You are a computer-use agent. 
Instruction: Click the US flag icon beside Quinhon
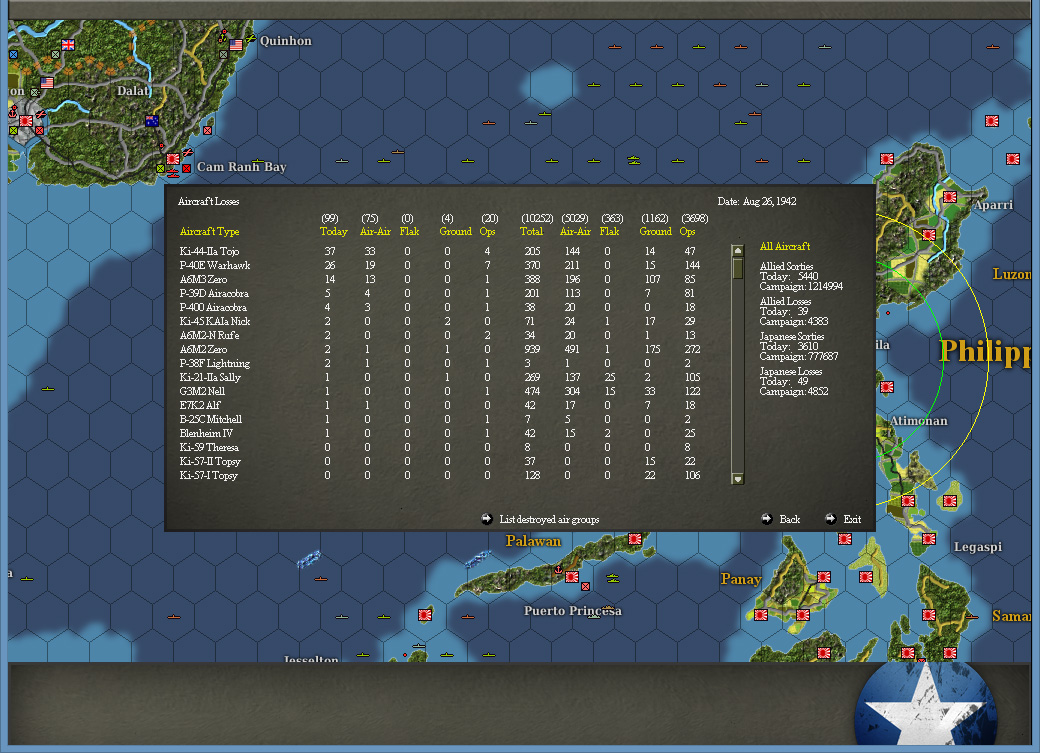tap(236, 45)
